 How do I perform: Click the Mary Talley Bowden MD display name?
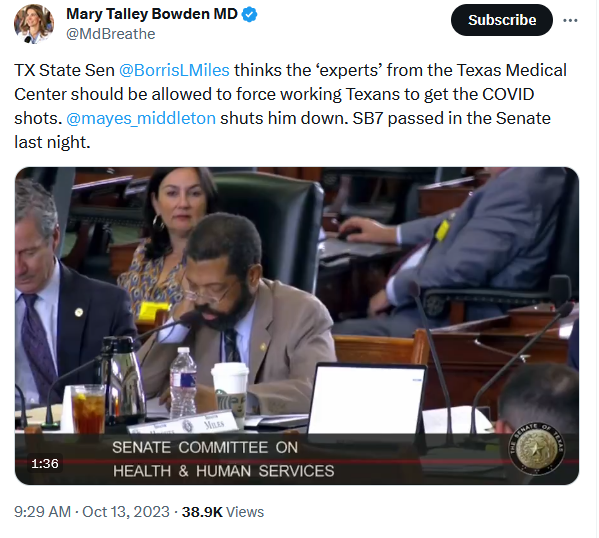tap(152, 14)
